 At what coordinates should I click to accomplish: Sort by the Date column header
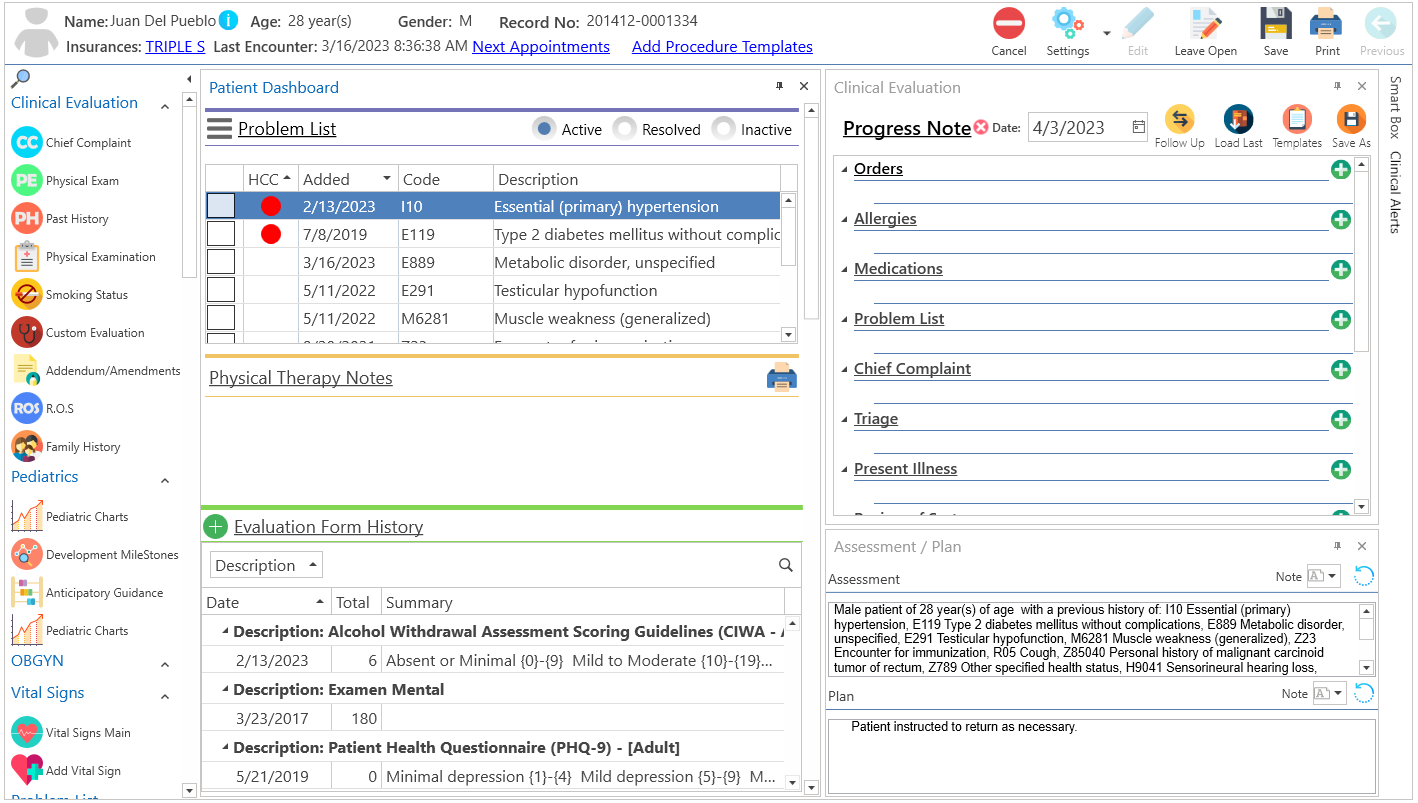pos(266,602)
